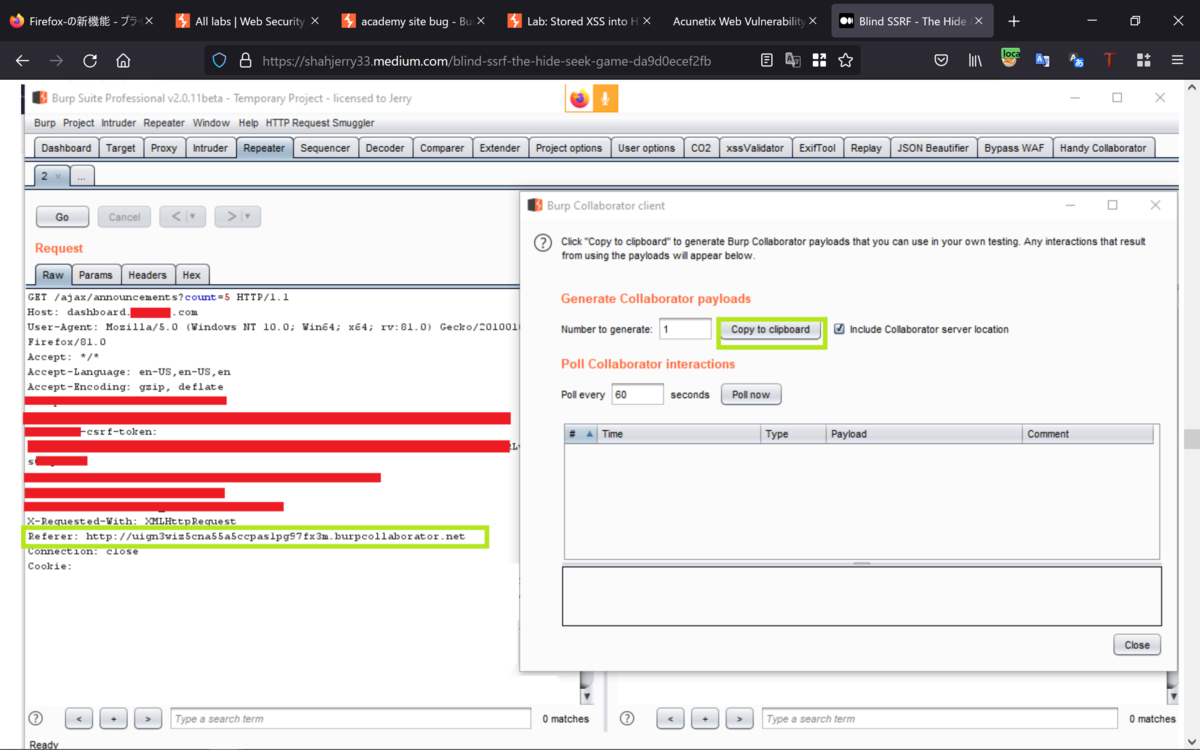Click the Referer header line in request
Screen dimensions: 1200x750
click(247, 536)
